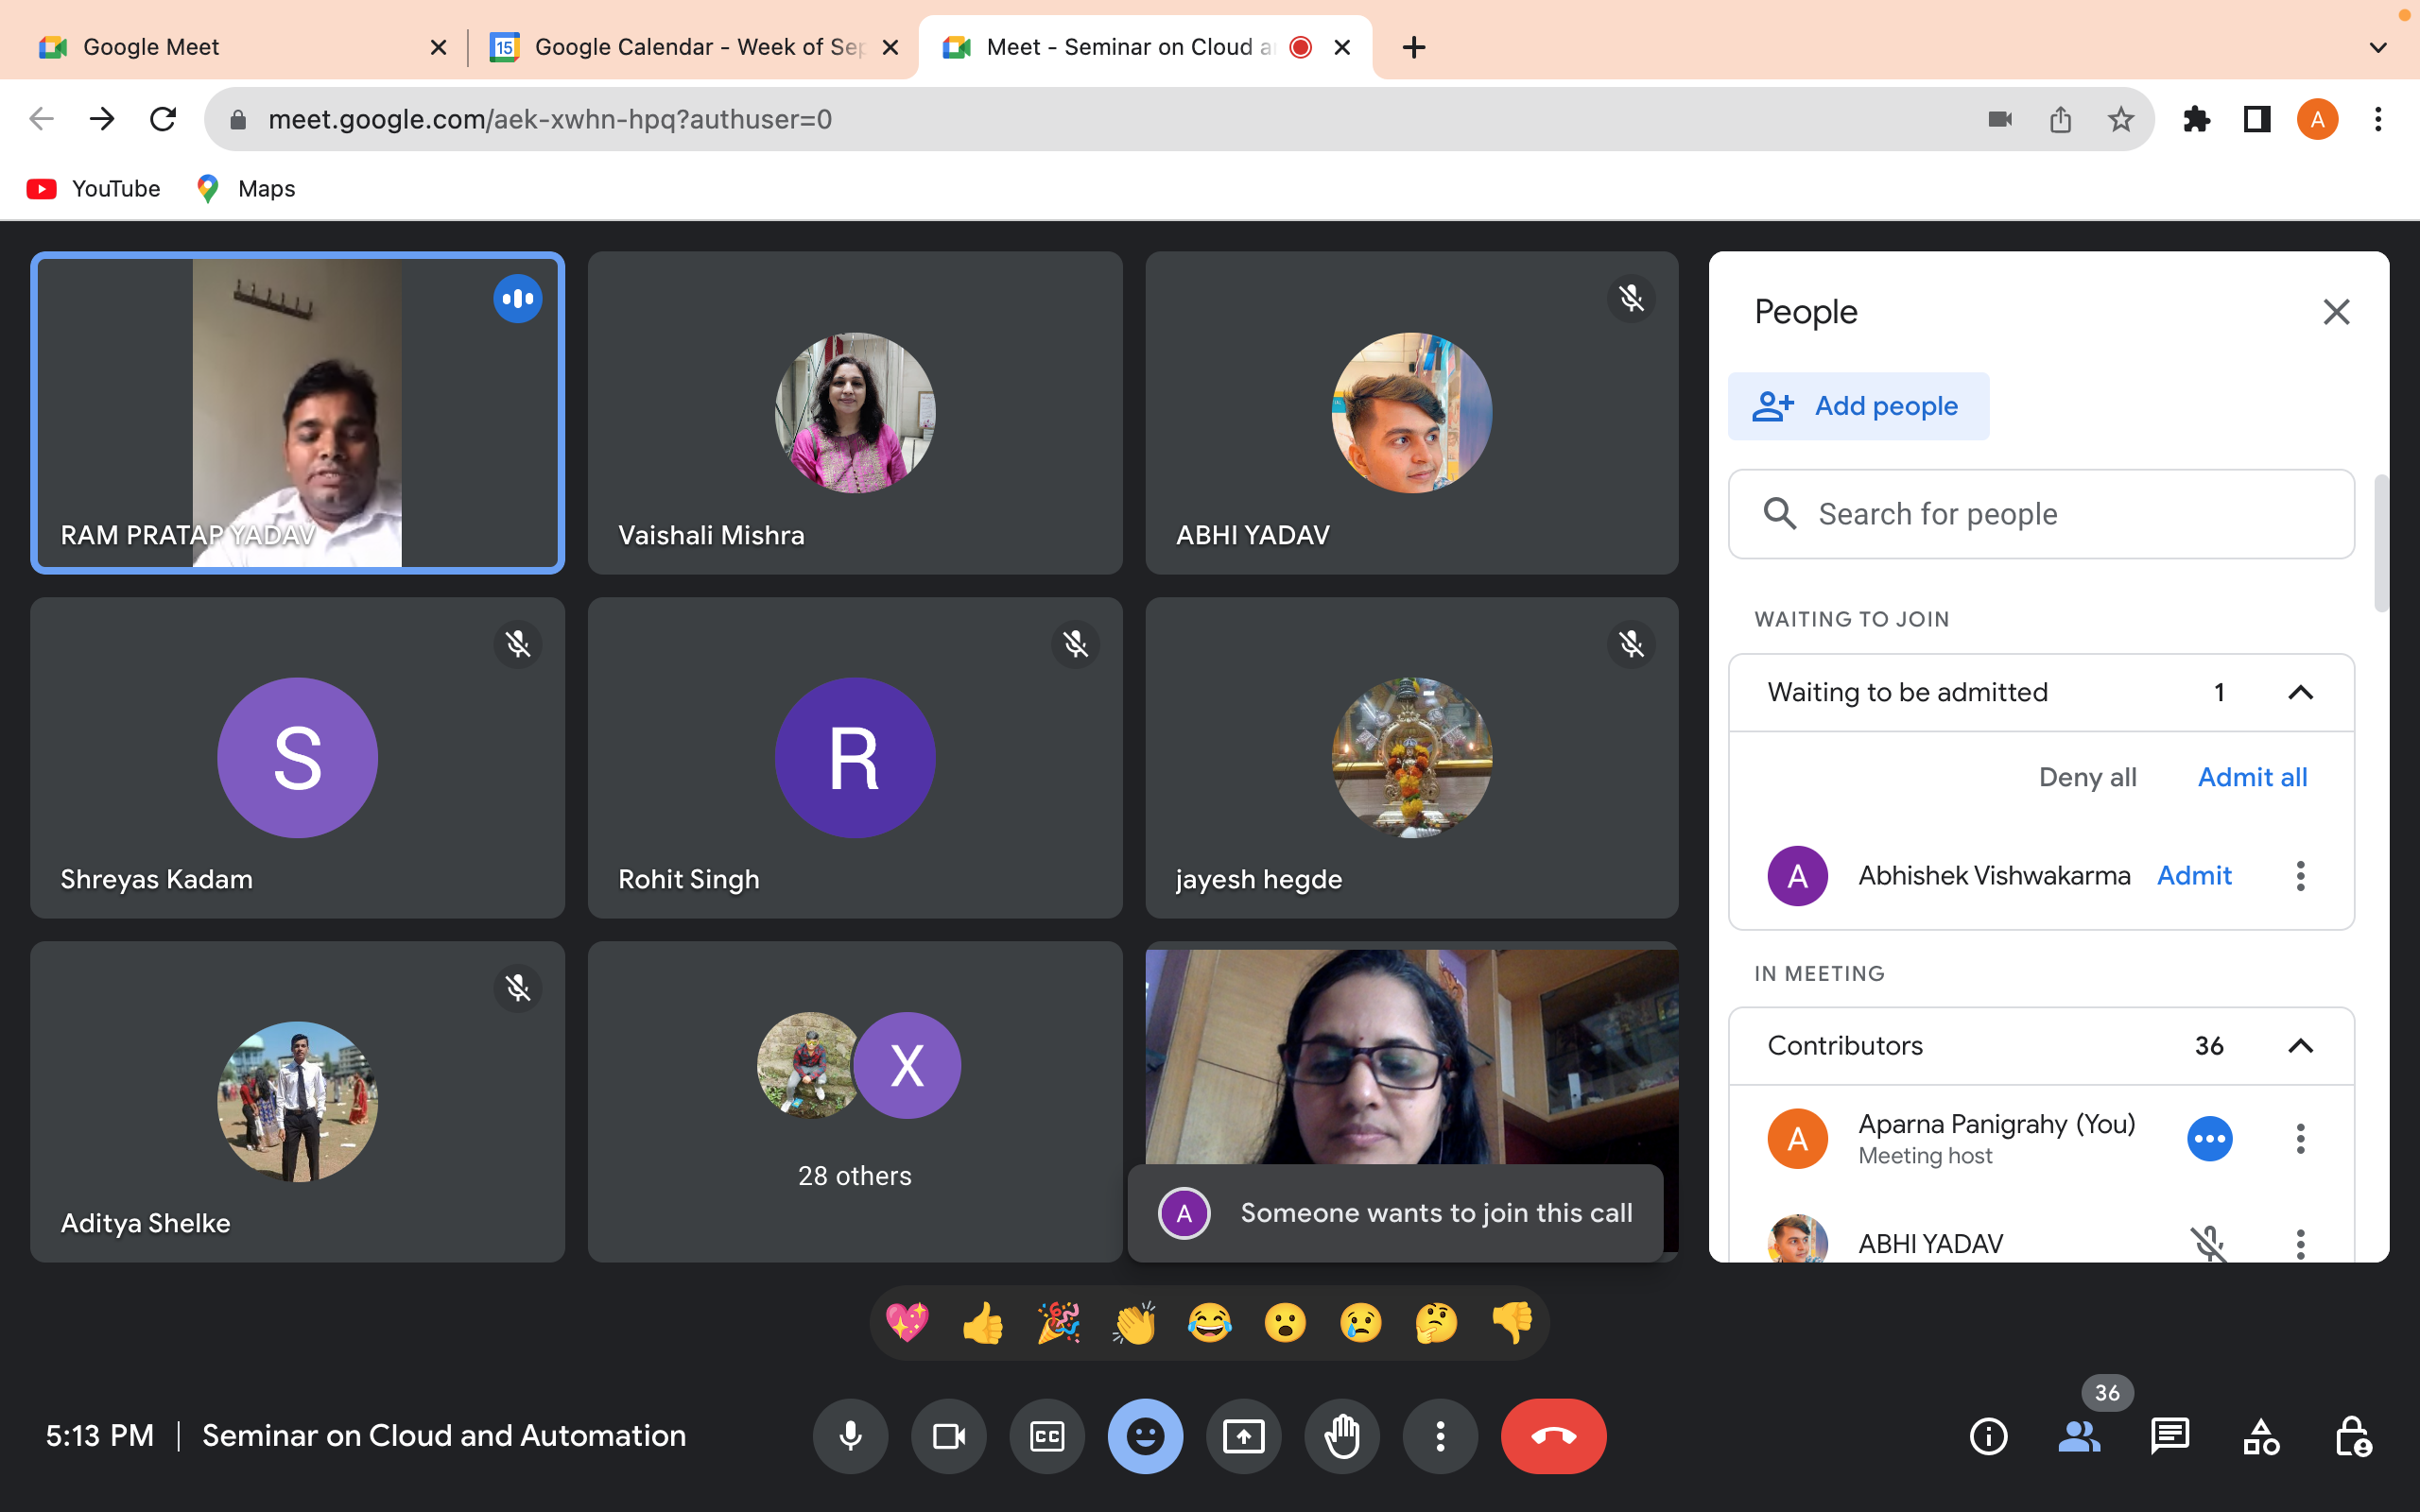Open more options for Abhishek Vishwakarma

(x=2300, y=876)
